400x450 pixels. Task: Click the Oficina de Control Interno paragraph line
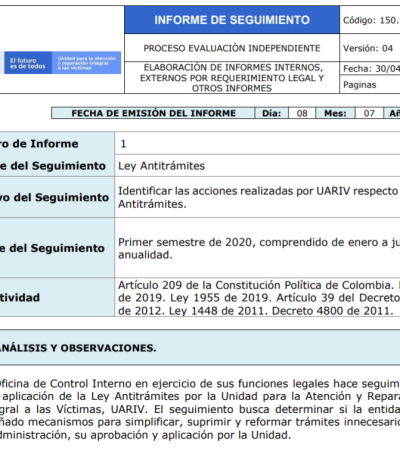(x=200, y=384)
